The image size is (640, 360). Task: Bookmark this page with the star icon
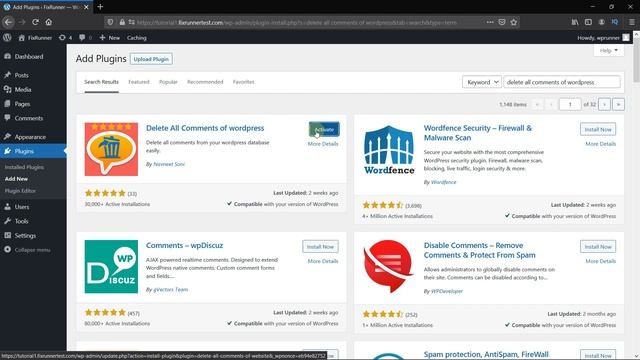[514, 22]
